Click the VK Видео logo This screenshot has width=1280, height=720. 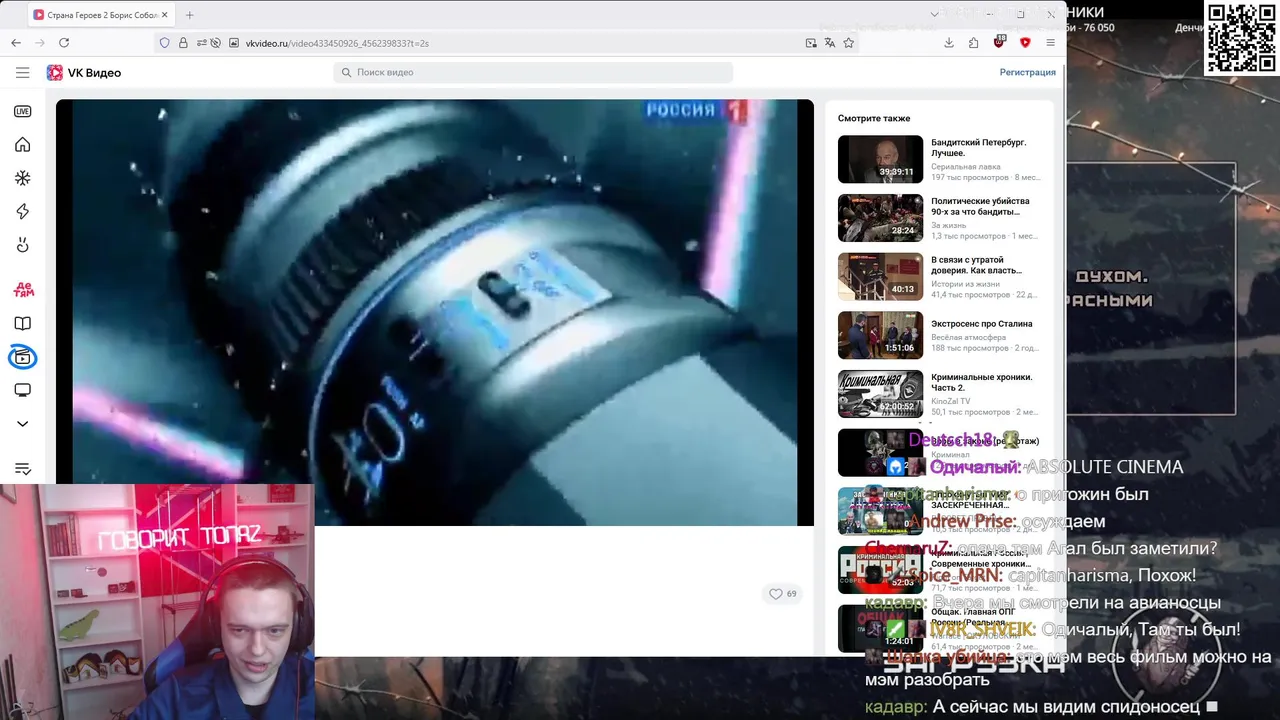[84, 73]
